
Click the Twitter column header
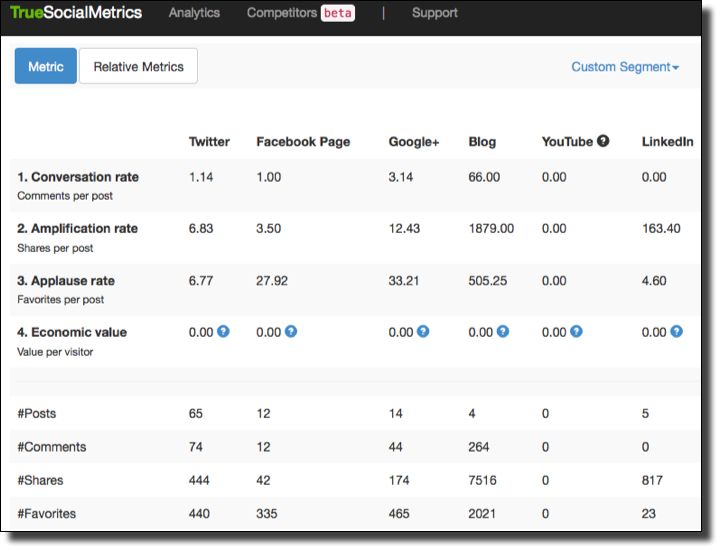(209, 142)
